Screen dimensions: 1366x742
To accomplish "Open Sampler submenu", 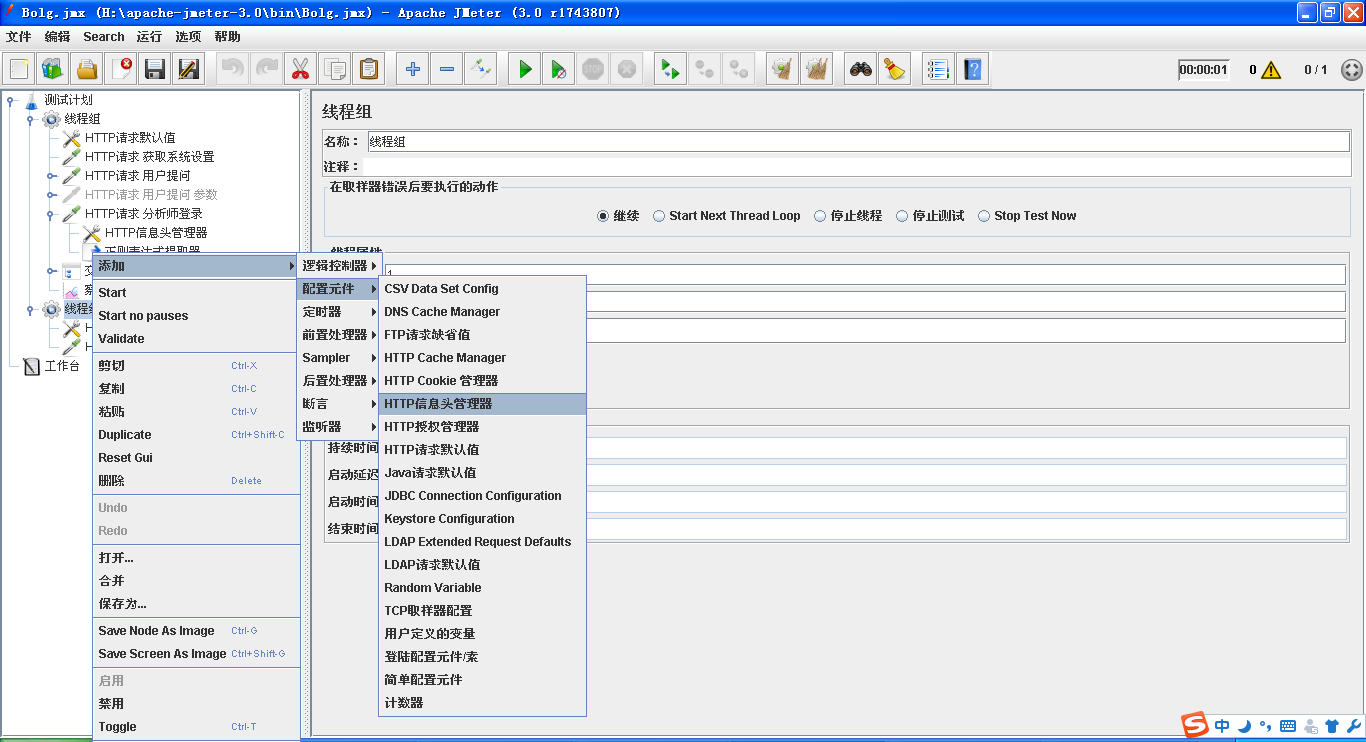I will pyautogui.click(x=340, y=358).
